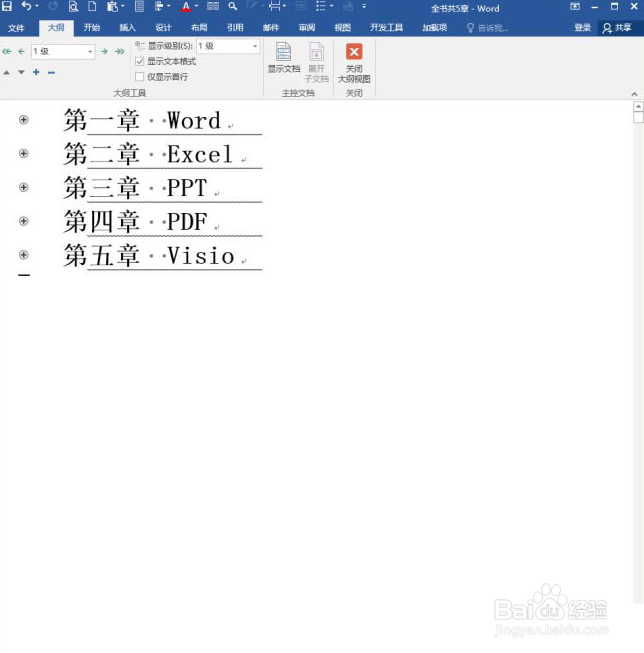Viewport: 644px width, 653px height.
Task: Click the bullet list icon in quick access toolbar
Action: [x=321, y=6]
